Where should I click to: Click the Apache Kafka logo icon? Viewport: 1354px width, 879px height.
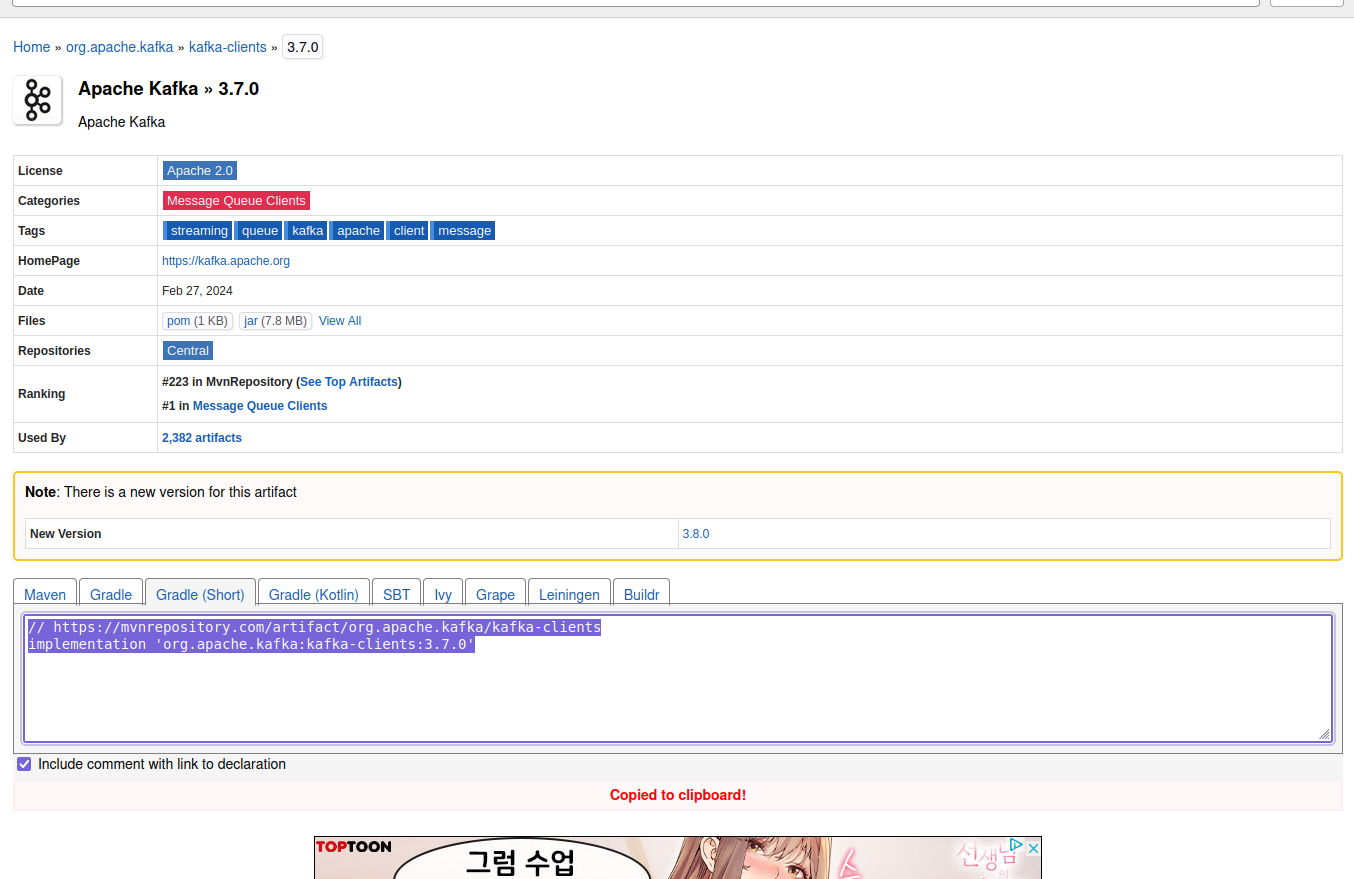coord(38,100)
